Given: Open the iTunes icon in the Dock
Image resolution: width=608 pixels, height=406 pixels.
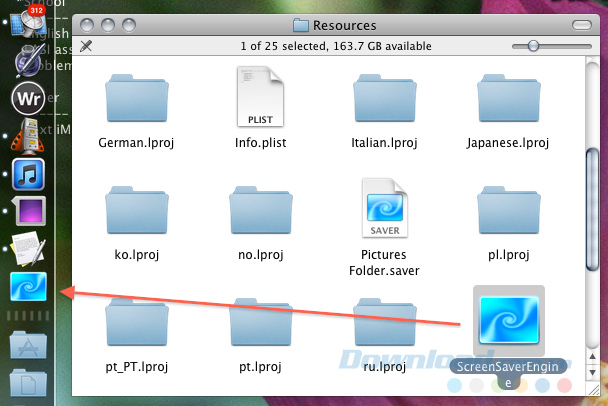Looking at the screenshot, I should tap(28, 174).
